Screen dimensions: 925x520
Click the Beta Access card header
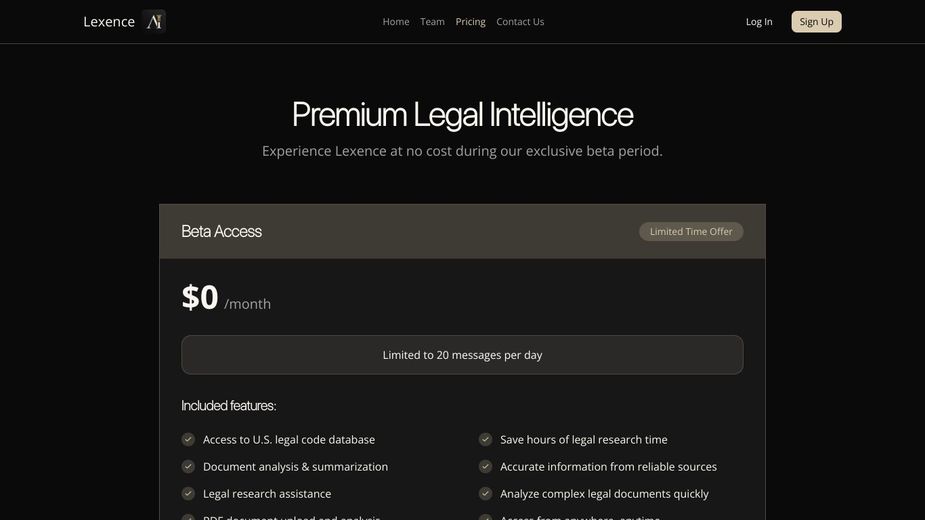click(x=222, y=231)
